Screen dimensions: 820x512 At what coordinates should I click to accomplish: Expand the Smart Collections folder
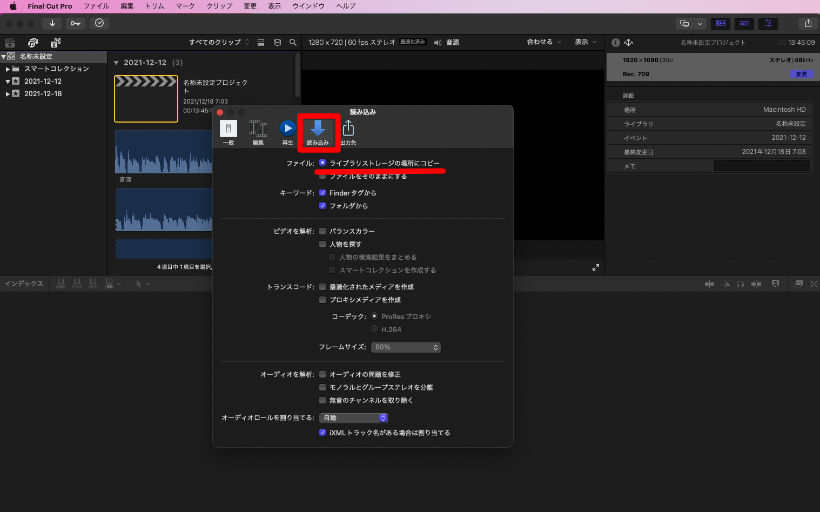(7, 69)
